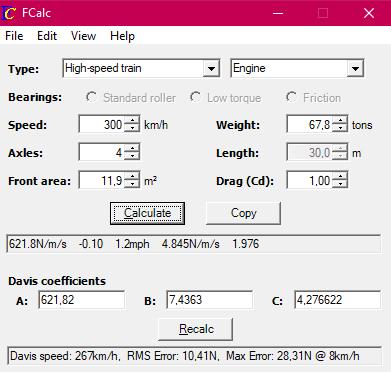Click the Recalc button
Image resolution: width=391 pixels, height=372 pixels.
[x=196, y=329]
